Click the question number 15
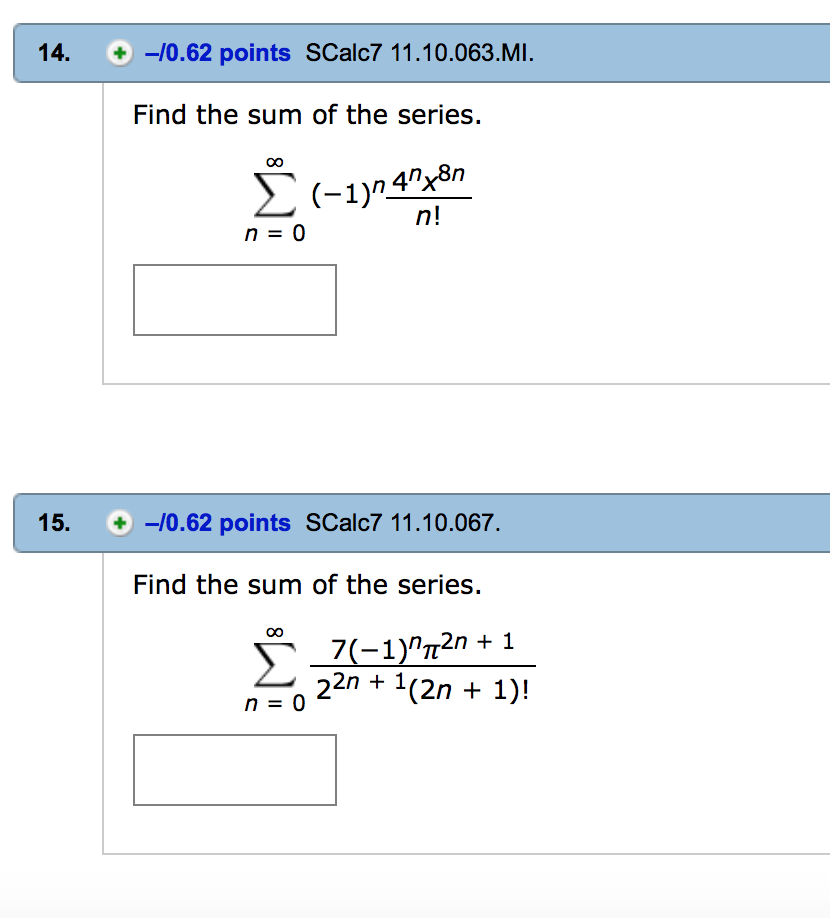 51,523
